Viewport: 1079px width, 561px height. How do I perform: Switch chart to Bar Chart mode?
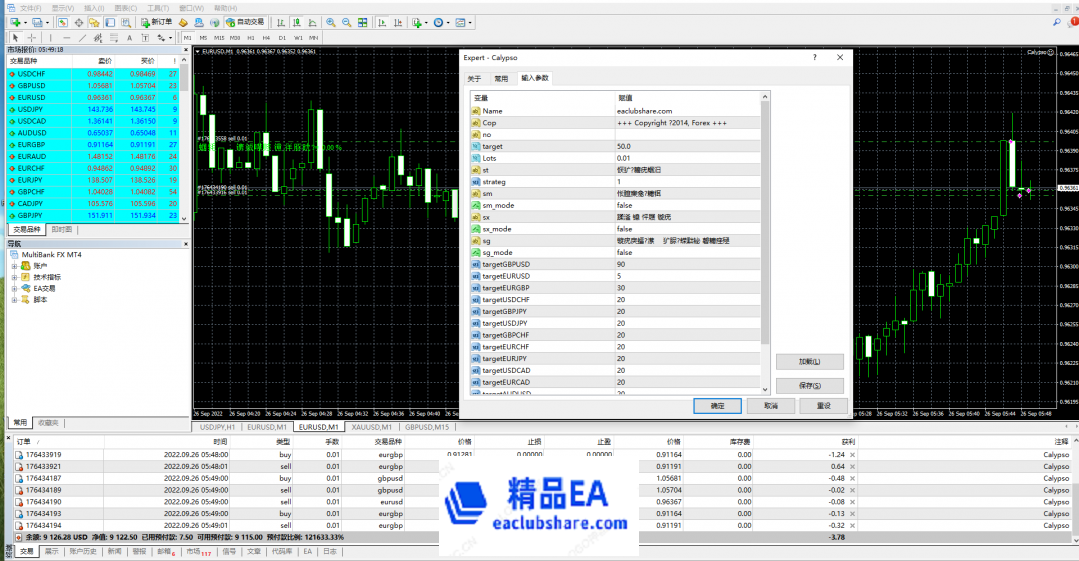(281, 23)
